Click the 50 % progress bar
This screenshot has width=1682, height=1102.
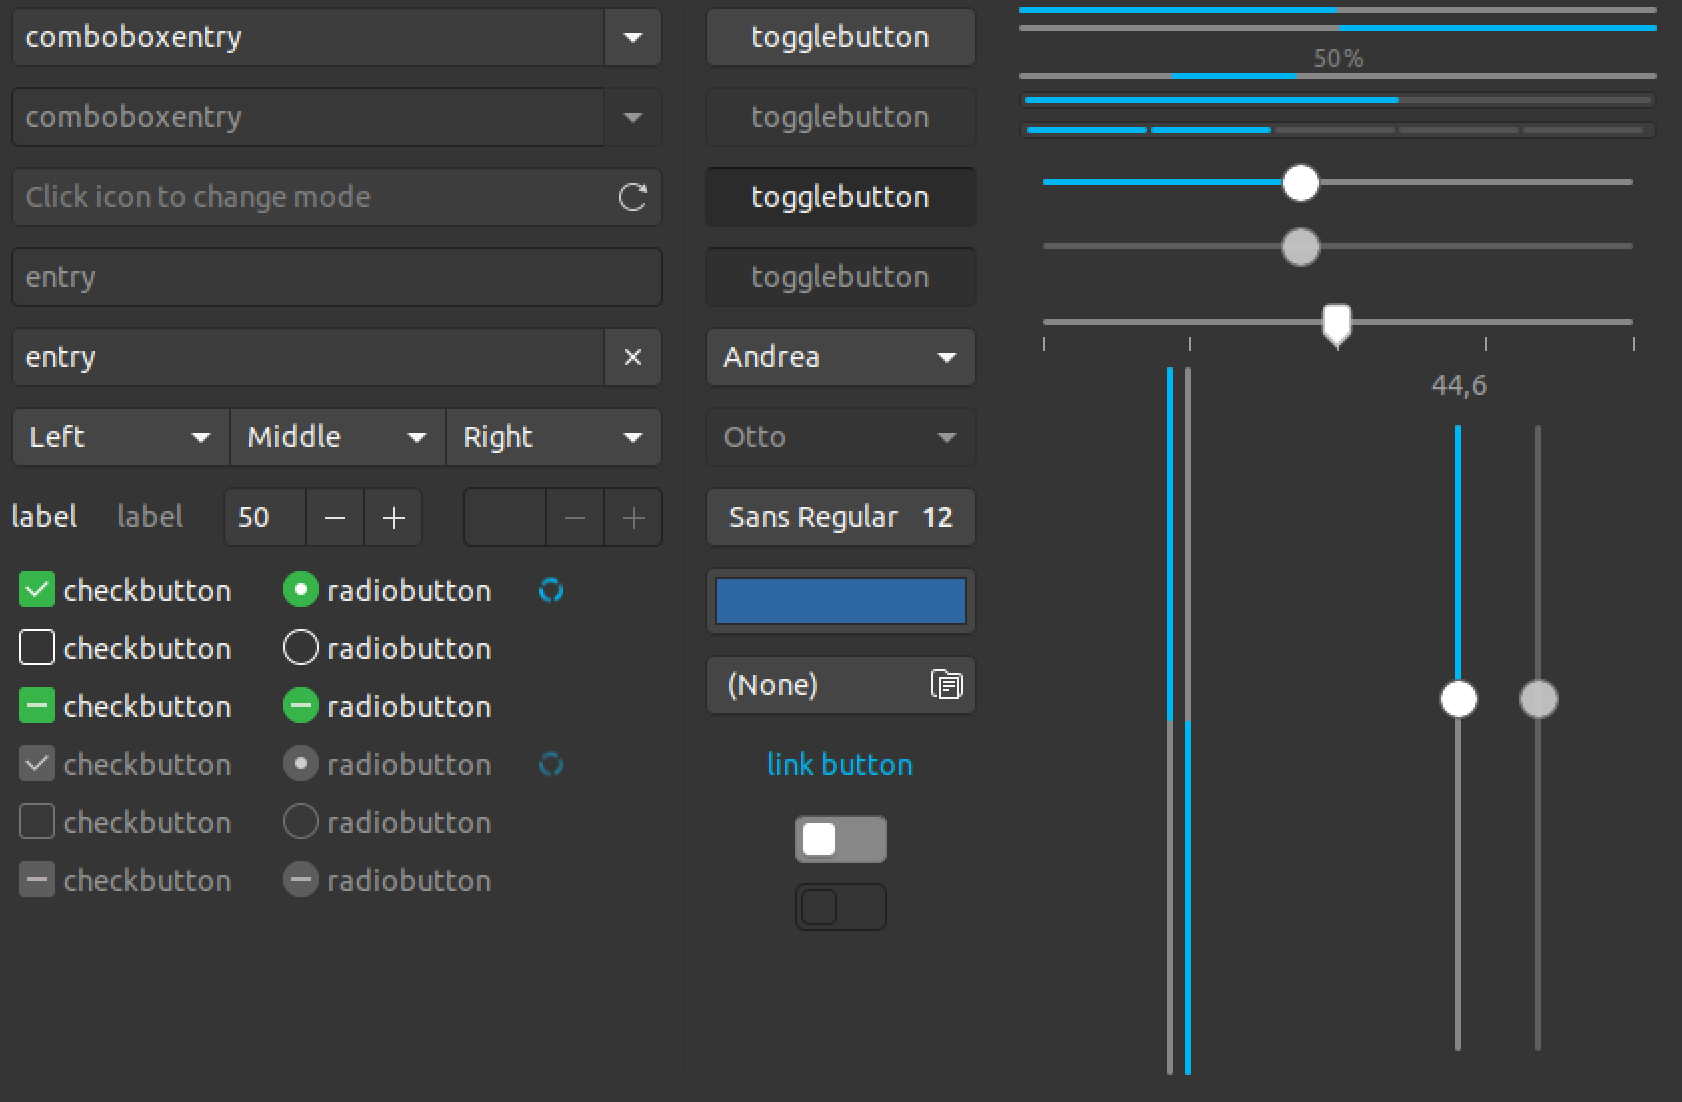point(1338,76)
